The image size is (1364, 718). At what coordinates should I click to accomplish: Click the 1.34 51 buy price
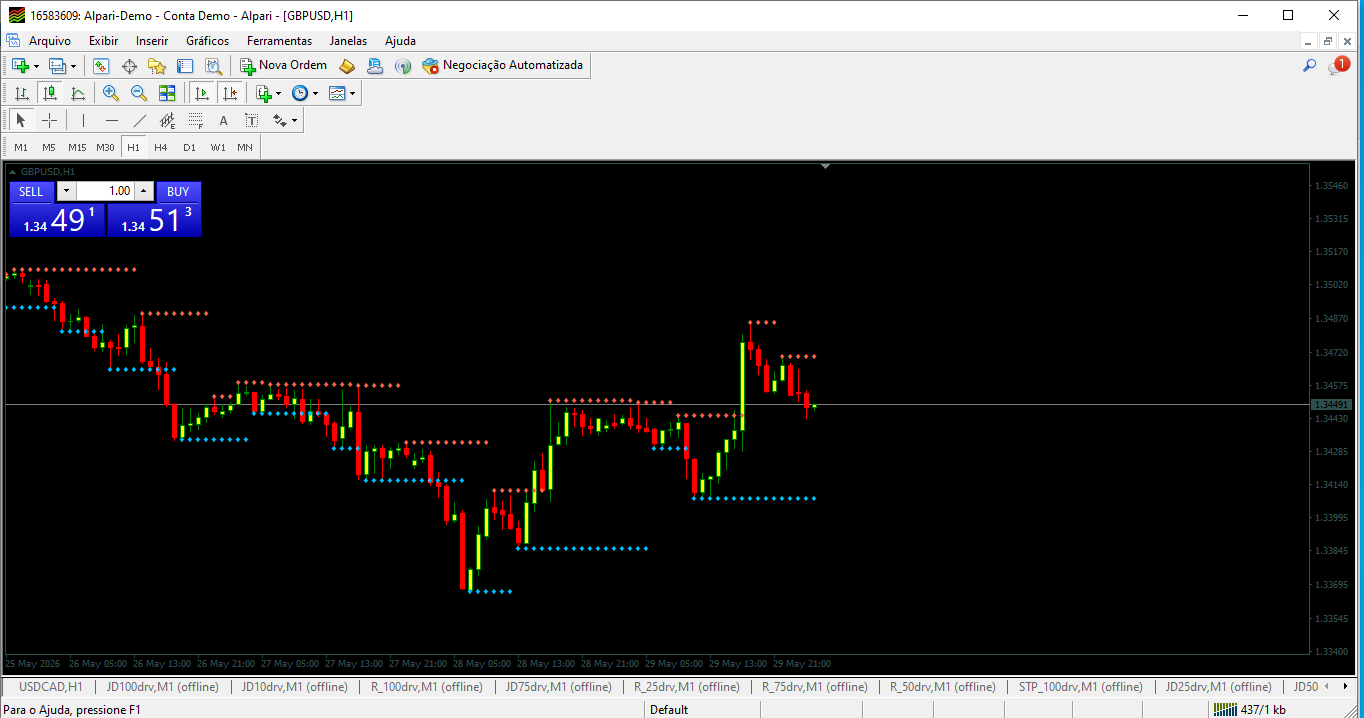click(154, 221)
